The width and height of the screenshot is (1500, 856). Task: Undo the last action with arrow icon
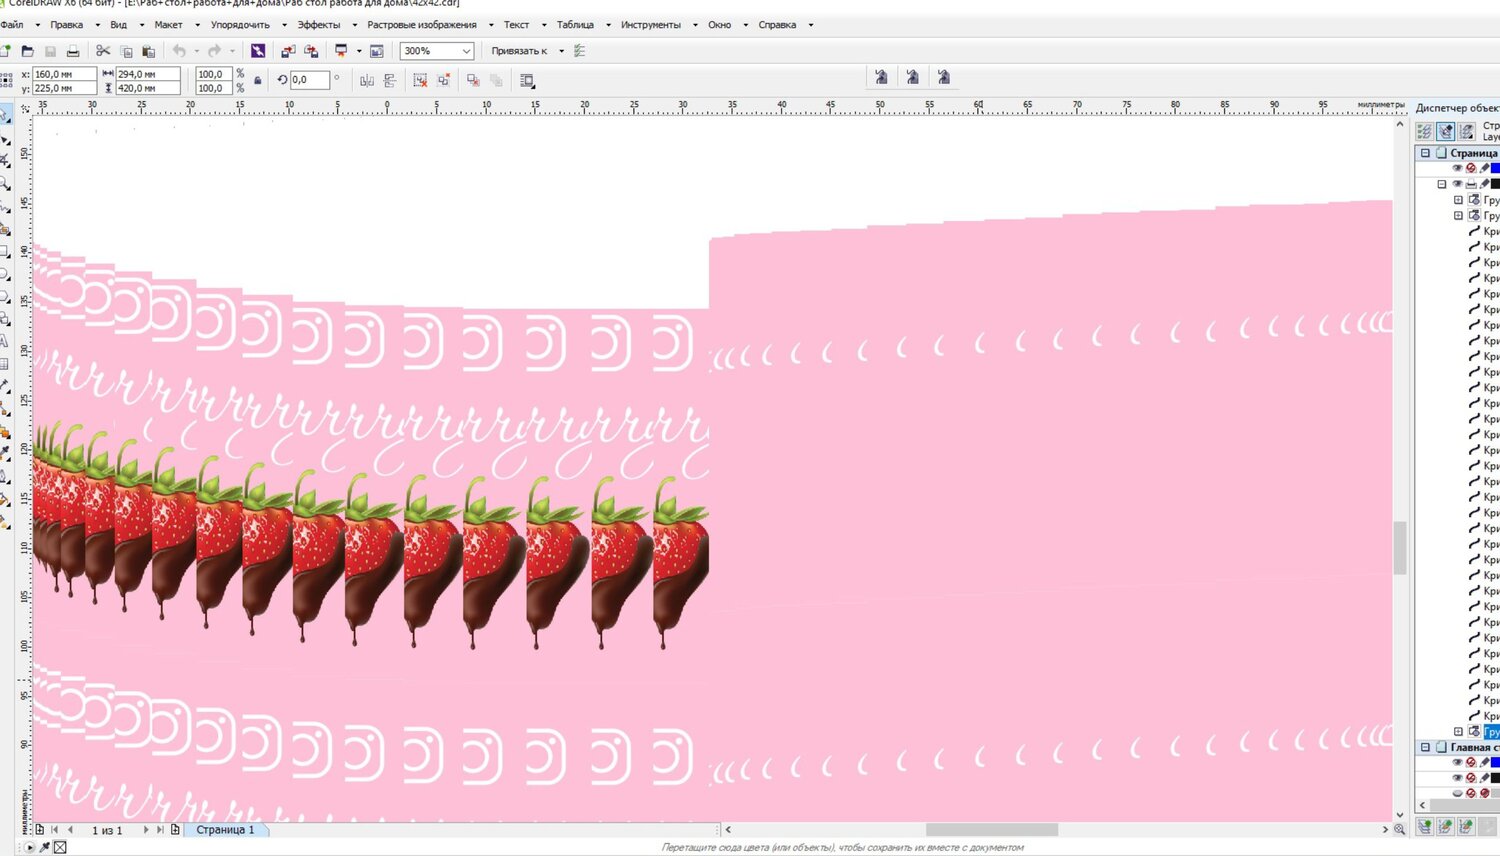(x=179, y=51)
